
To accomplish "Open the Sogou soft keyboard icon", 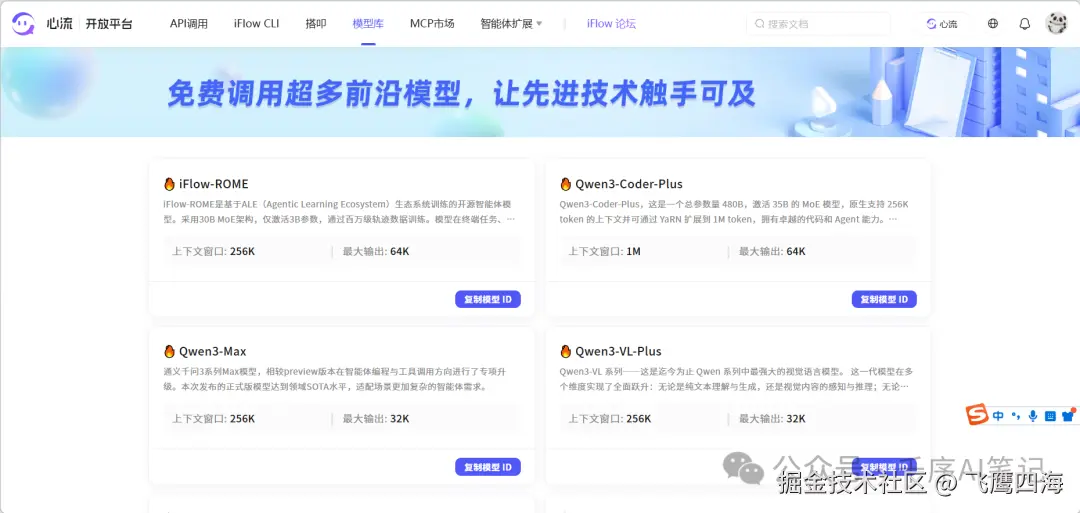I will point(1050,415).
